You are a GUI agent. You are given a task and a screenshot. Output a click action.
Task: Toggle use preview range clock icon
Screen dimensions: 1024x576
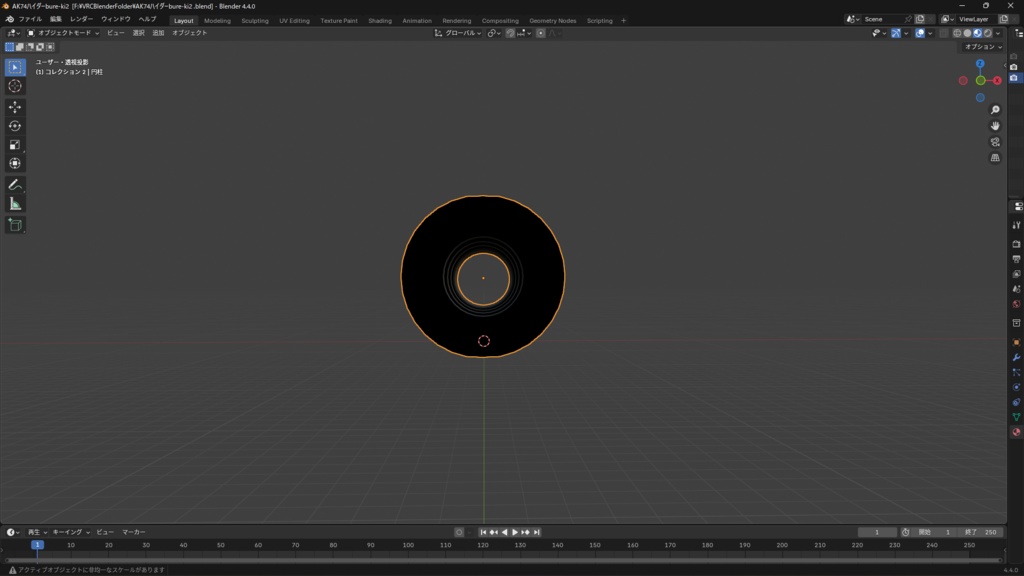(x=905, y=532)
